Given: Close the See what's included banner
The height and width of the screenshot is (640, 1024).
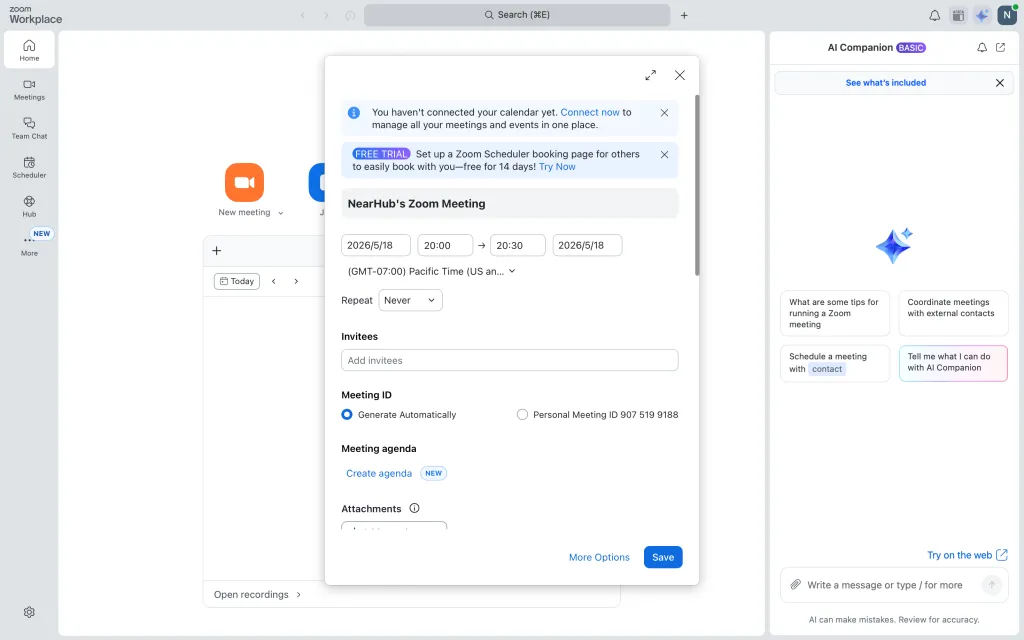Looking at the screenshot, I should (999, 83).
